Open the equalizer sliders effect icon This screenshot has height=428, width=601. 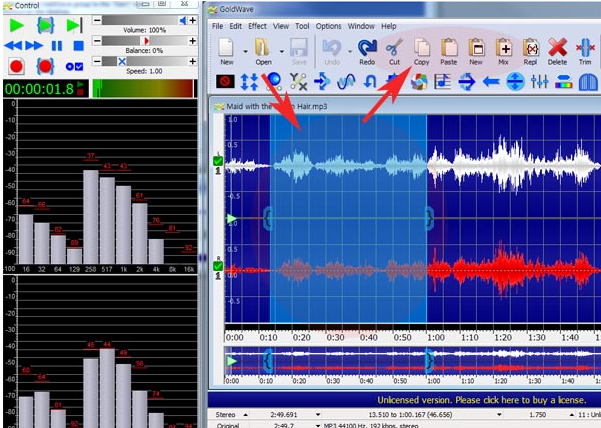[x=539, y=82]
